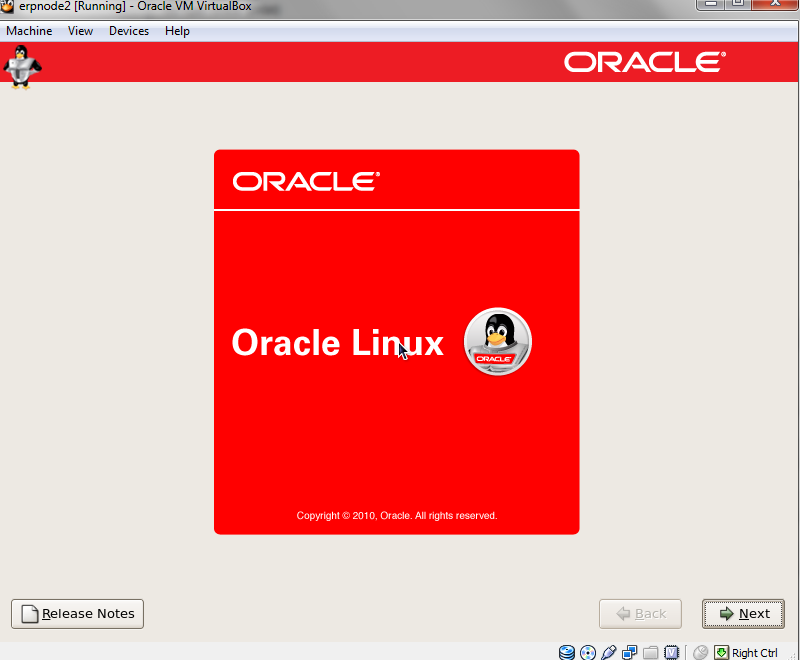Click the Oracle Linux penguin badge logo

[498, 342]
